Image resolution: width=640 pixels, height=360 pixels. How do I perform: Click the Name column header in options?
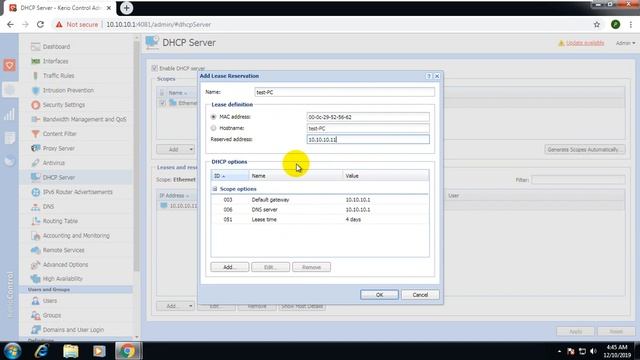pyautogui.click(x=296, y=176)
